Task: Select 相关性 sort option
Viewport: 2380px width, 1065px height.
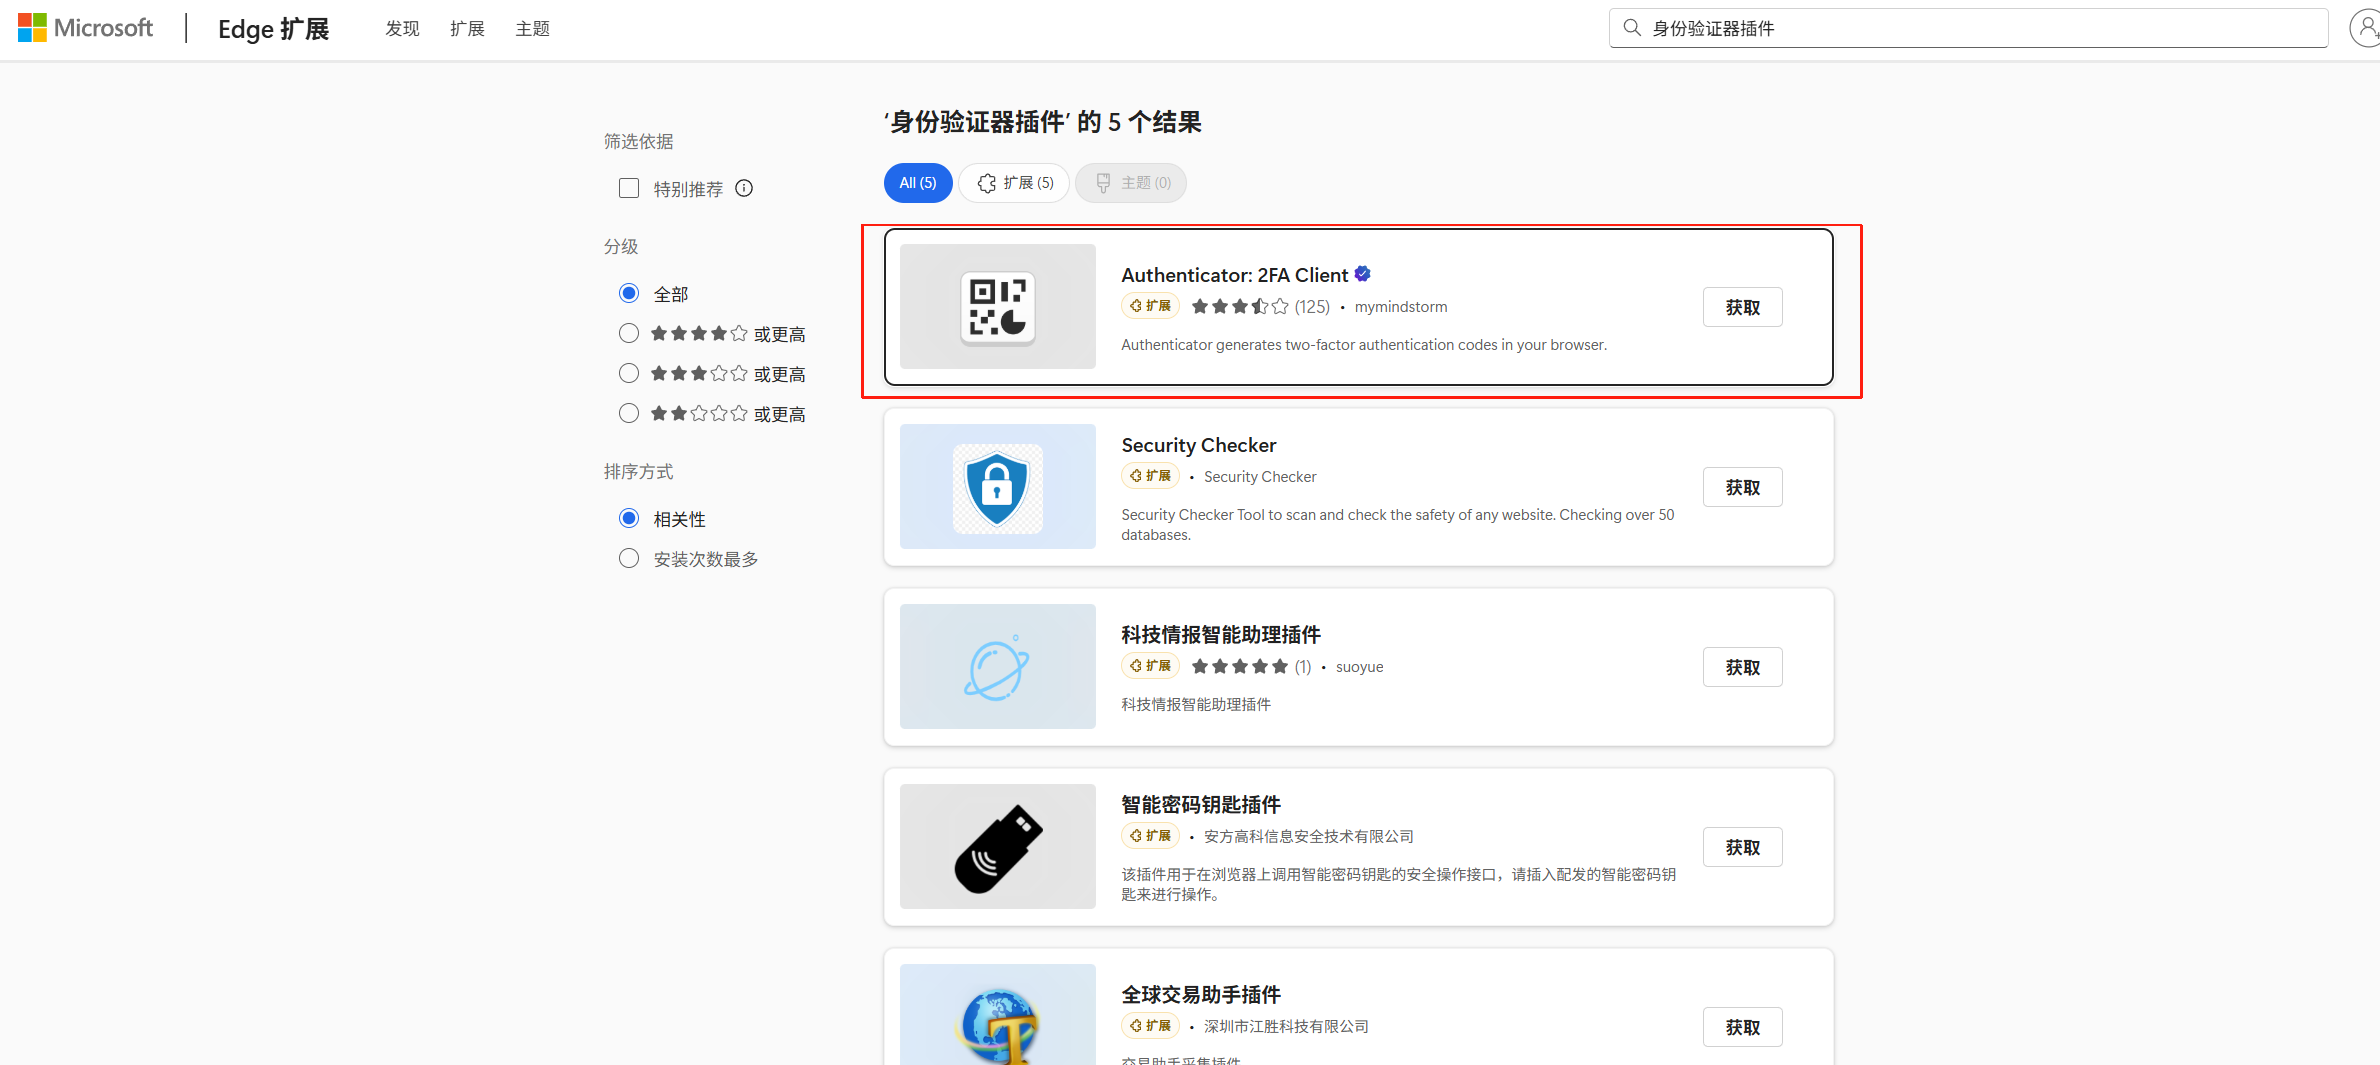Action: (x=629, y=518)
